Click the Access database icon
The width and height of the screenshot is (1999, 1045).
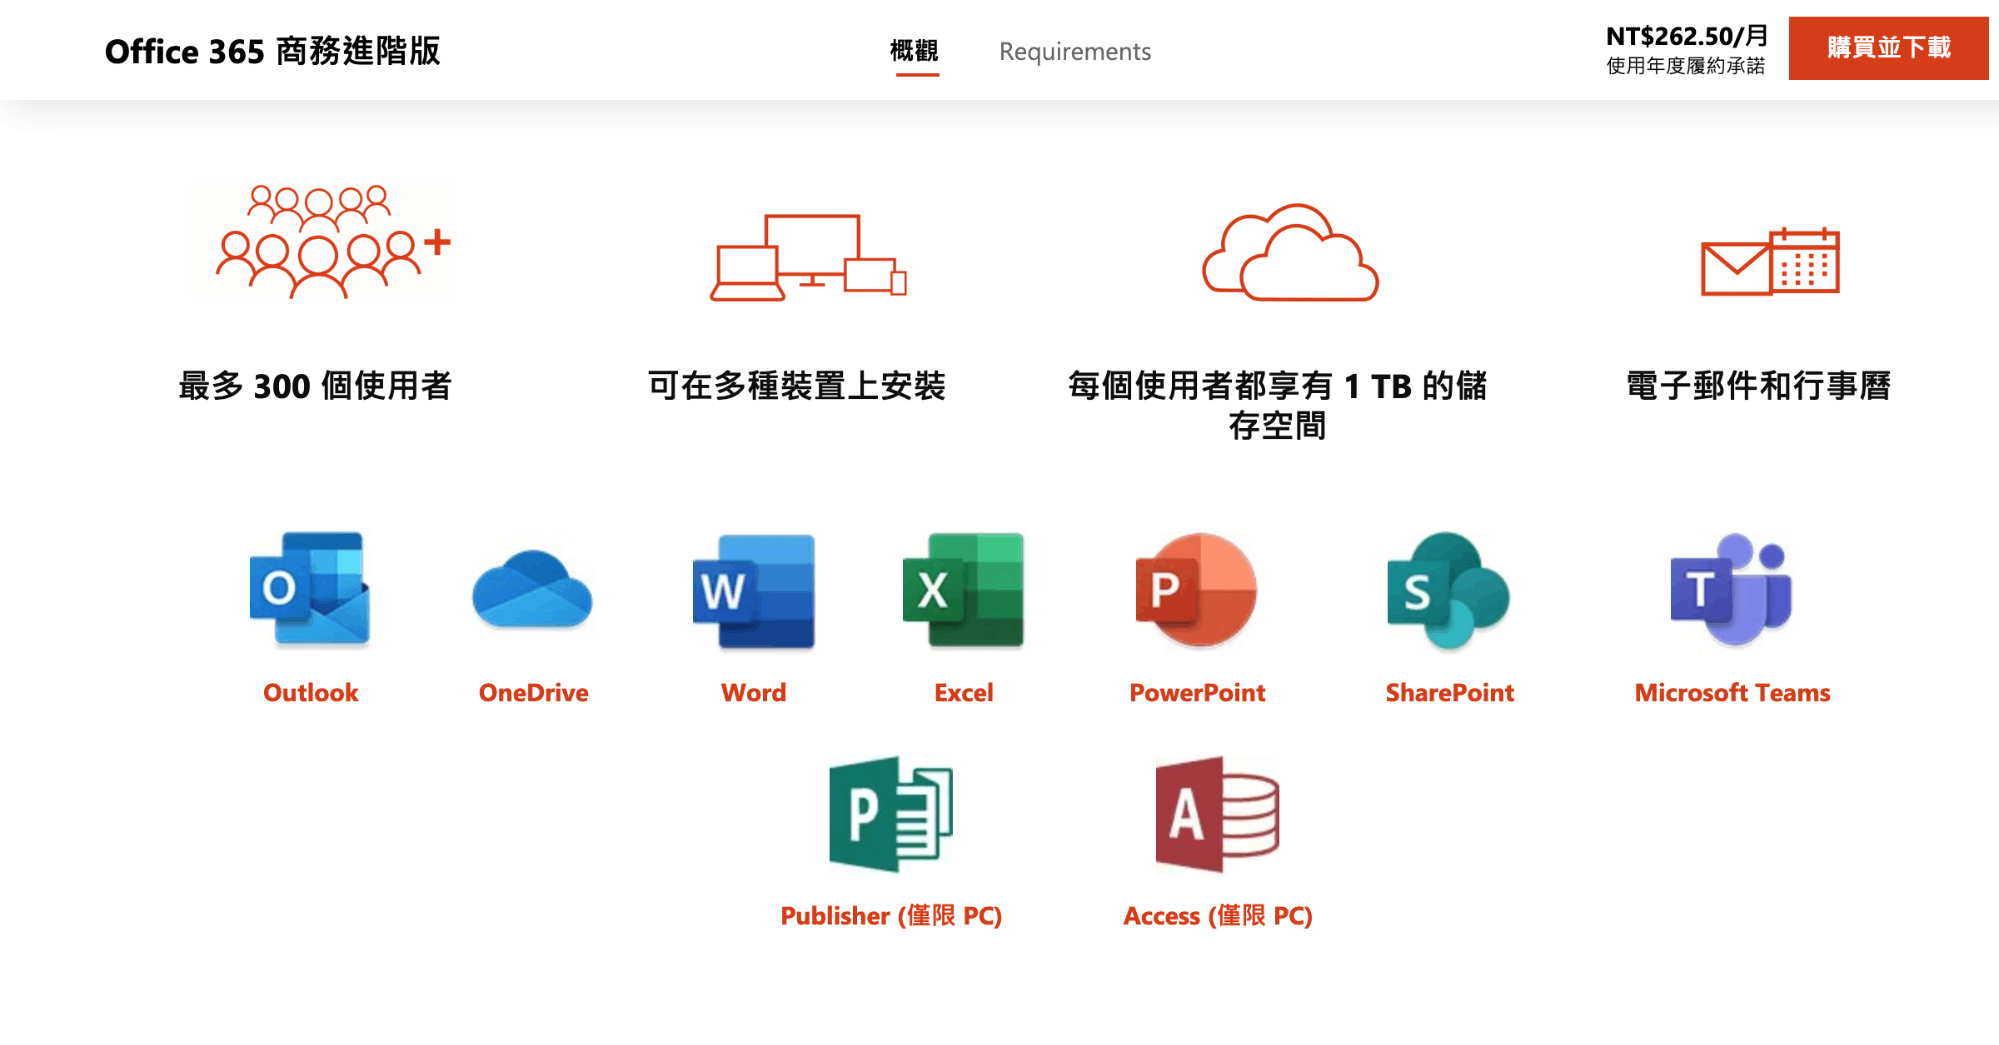(1217, 814)
